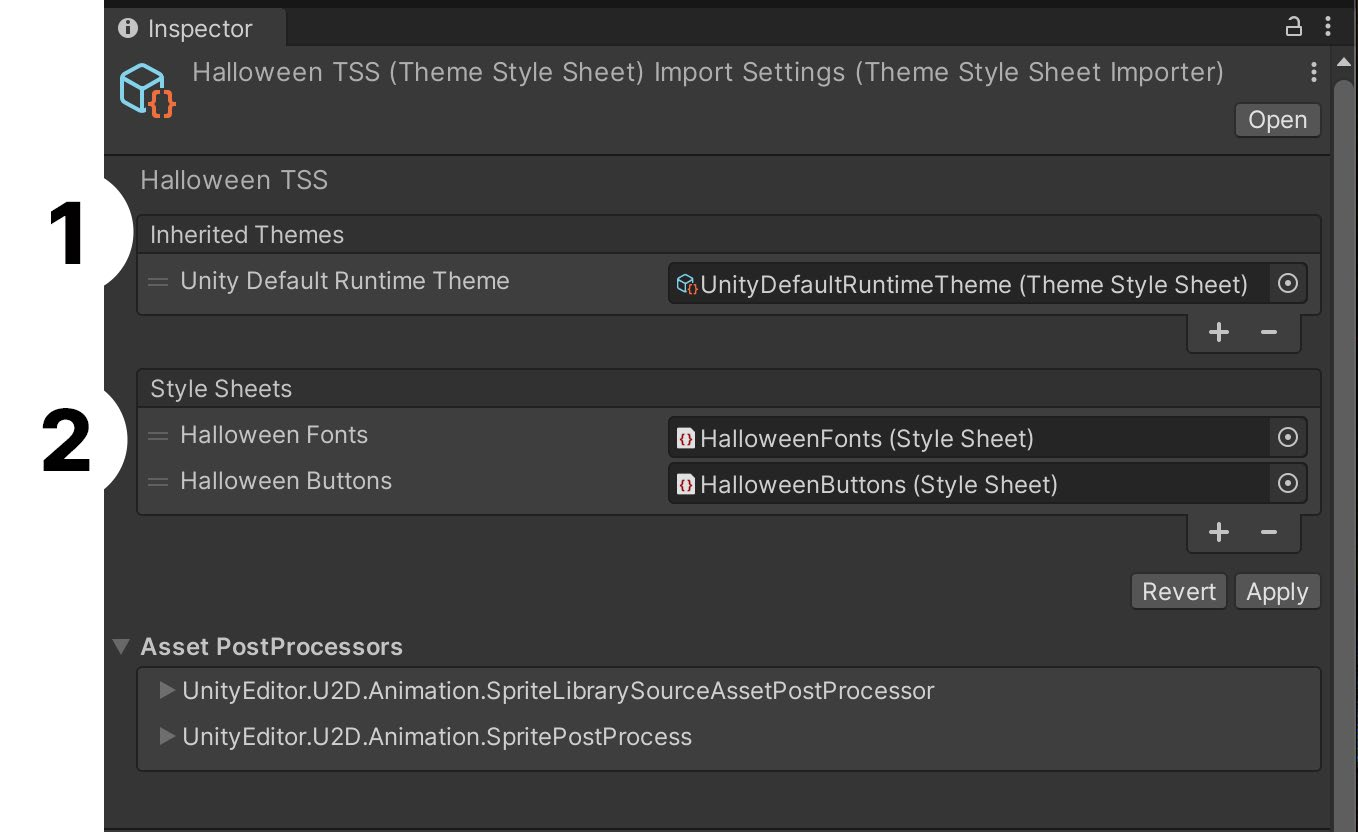Add a new inherited theme entry
Viewport: 1358px width, 832px height.
click(1218, 333)
